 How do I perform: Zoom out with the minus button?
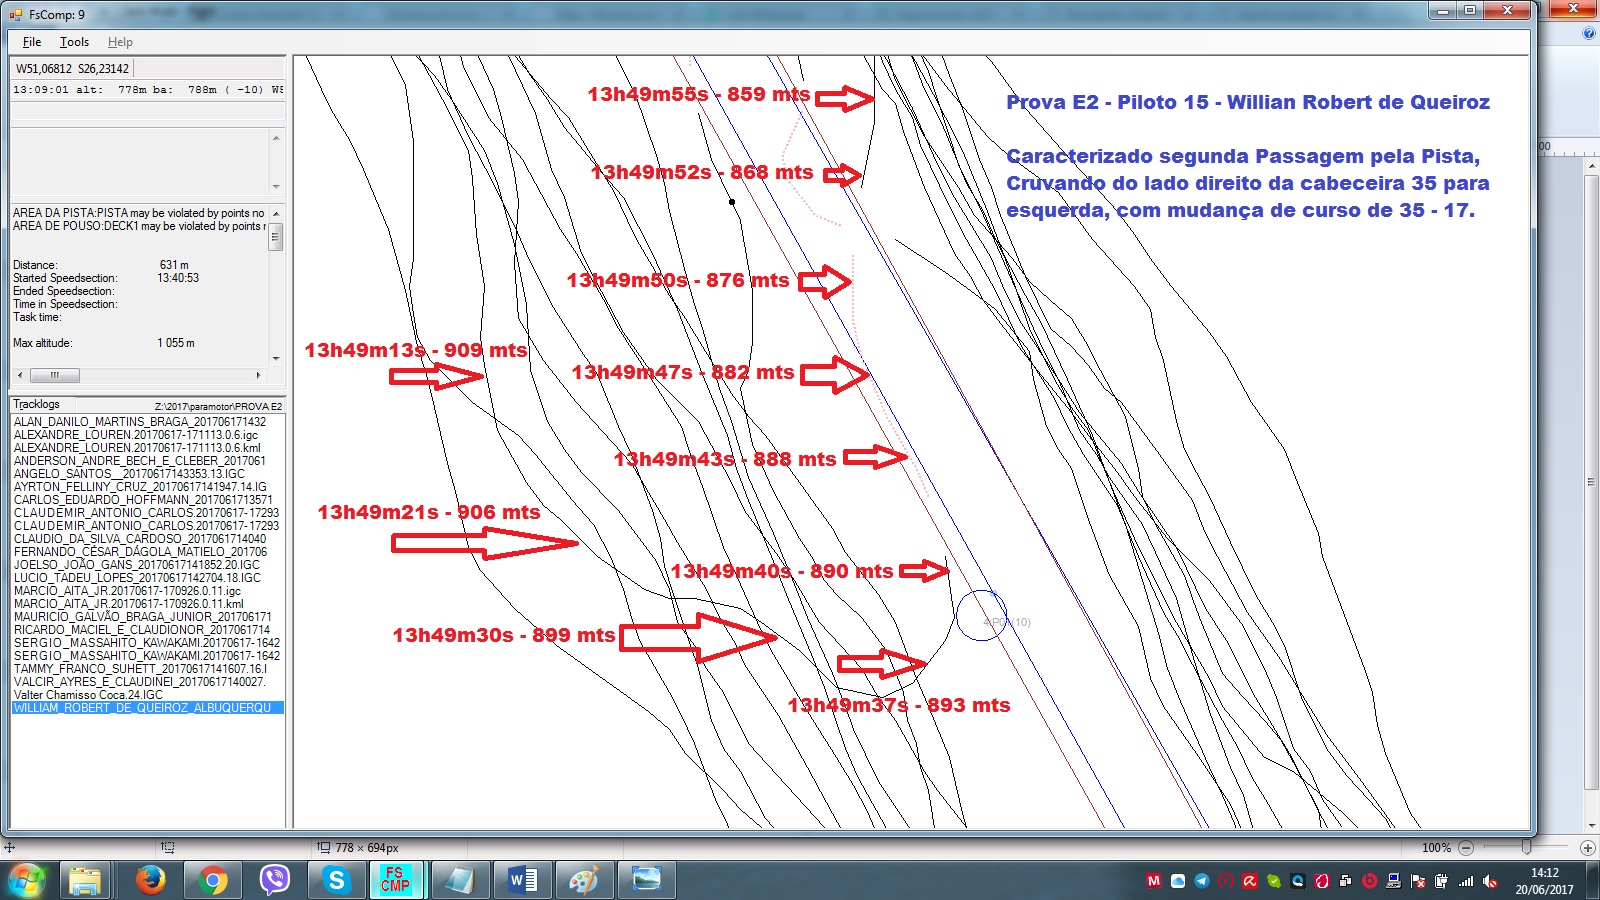pos(1466,848)
